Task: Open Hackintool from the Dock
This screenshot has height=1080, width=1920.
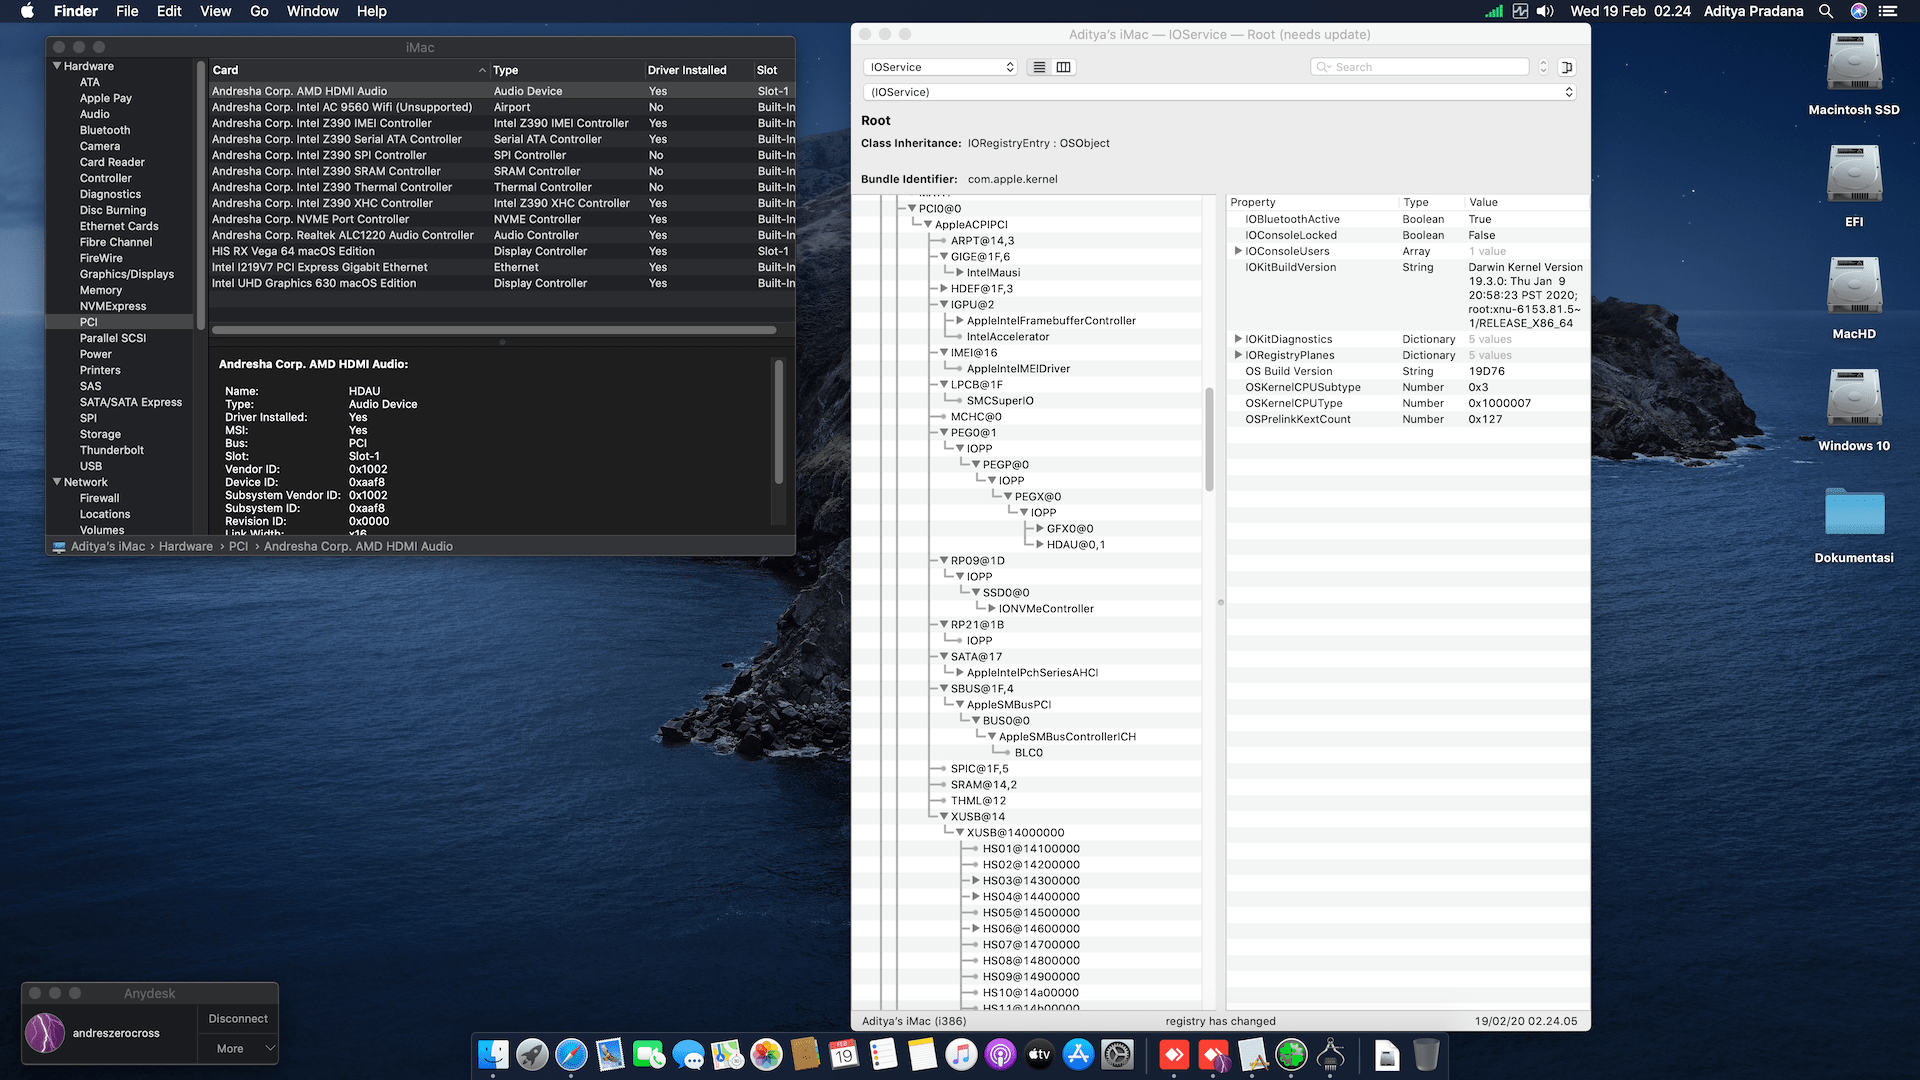Action: point(1330,1055)
